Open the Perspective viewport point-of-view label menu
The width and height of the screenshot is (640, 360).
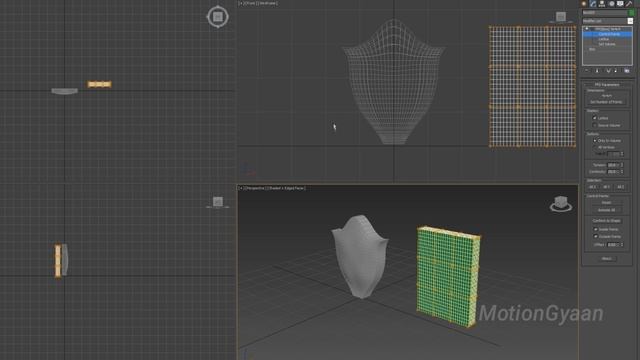pyautogui.click(x=255, y=188)
